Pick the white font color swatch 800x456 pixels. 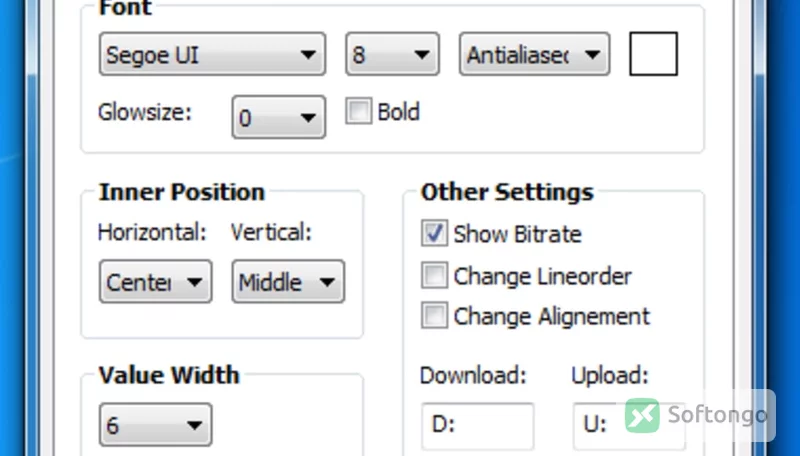click(x=654, y=54)
